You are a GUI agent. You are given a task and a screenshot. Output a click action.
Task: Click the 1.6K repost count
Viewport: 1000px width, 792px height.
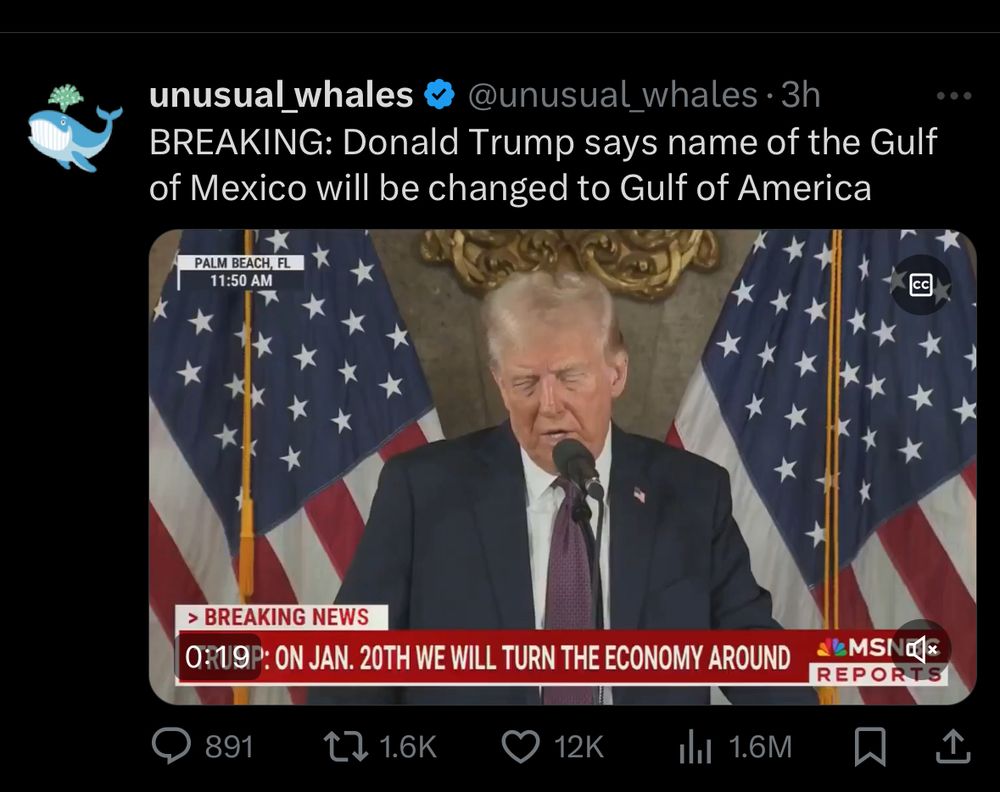click(x=408, y=747)
